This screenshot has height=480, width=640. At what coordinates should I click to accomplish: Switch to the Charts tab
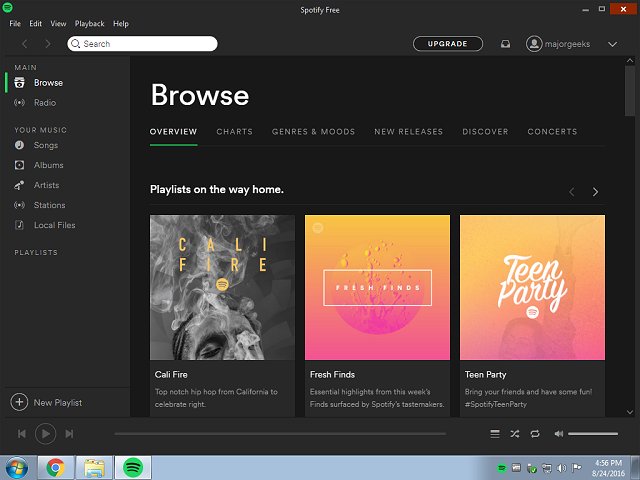(x=234, y=132)
